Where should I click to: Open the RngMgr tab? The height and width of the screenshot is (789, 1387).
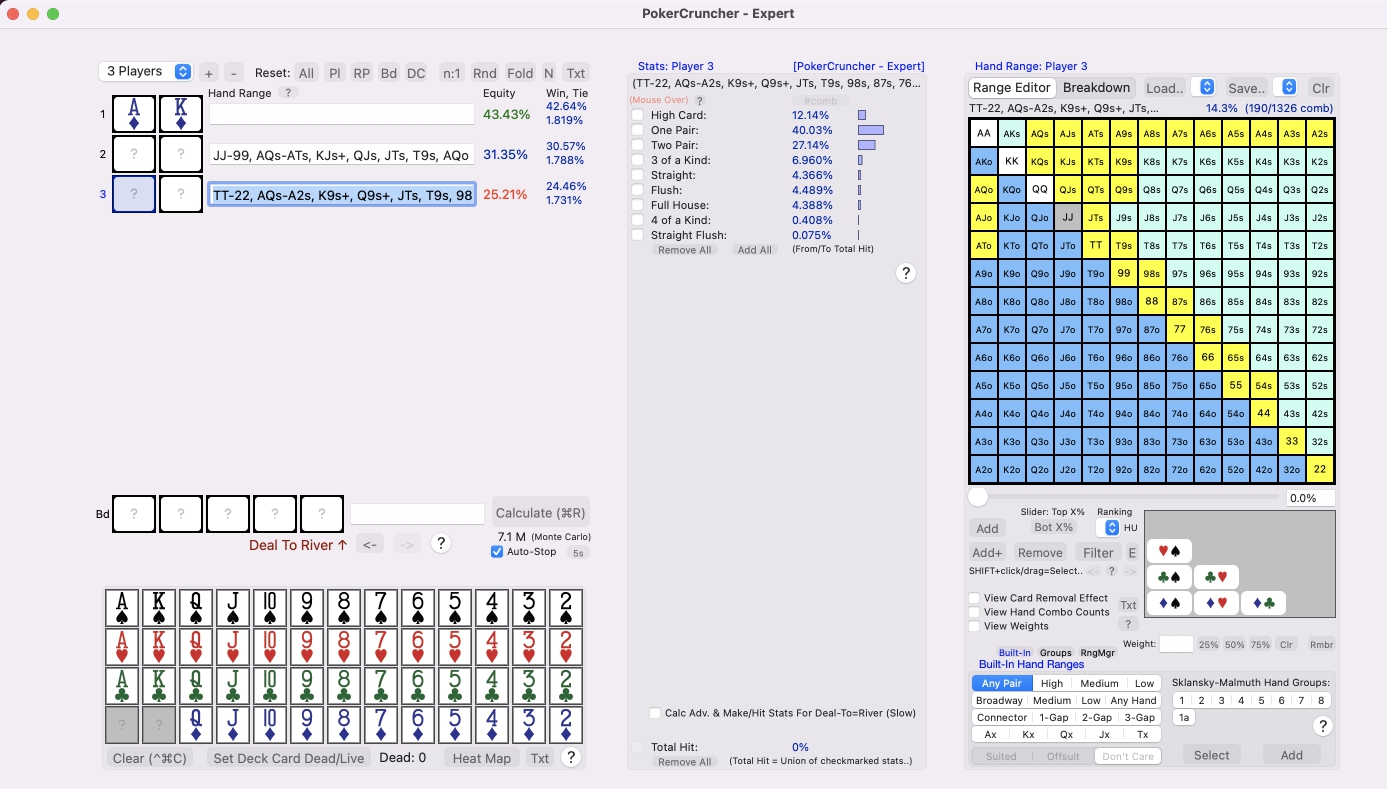click(1098, 653)
